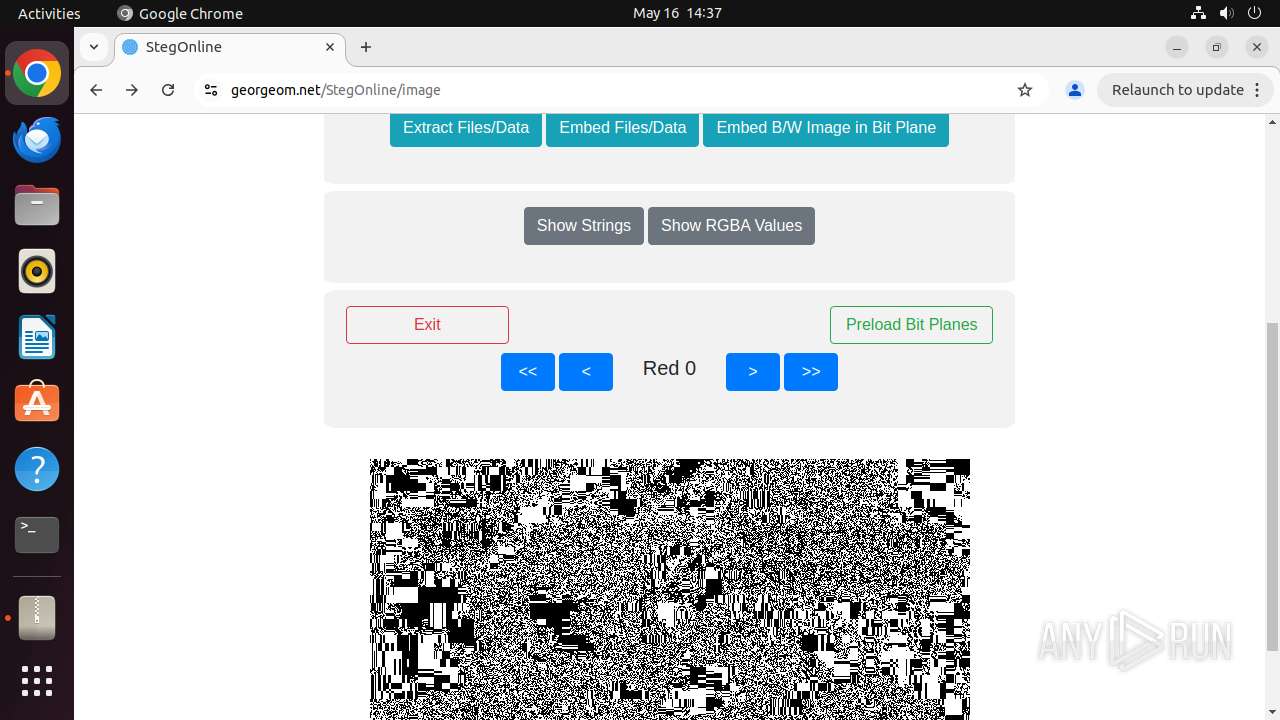
Task: Open Rhythmbox music player in dock
Action: coord(37,271)
